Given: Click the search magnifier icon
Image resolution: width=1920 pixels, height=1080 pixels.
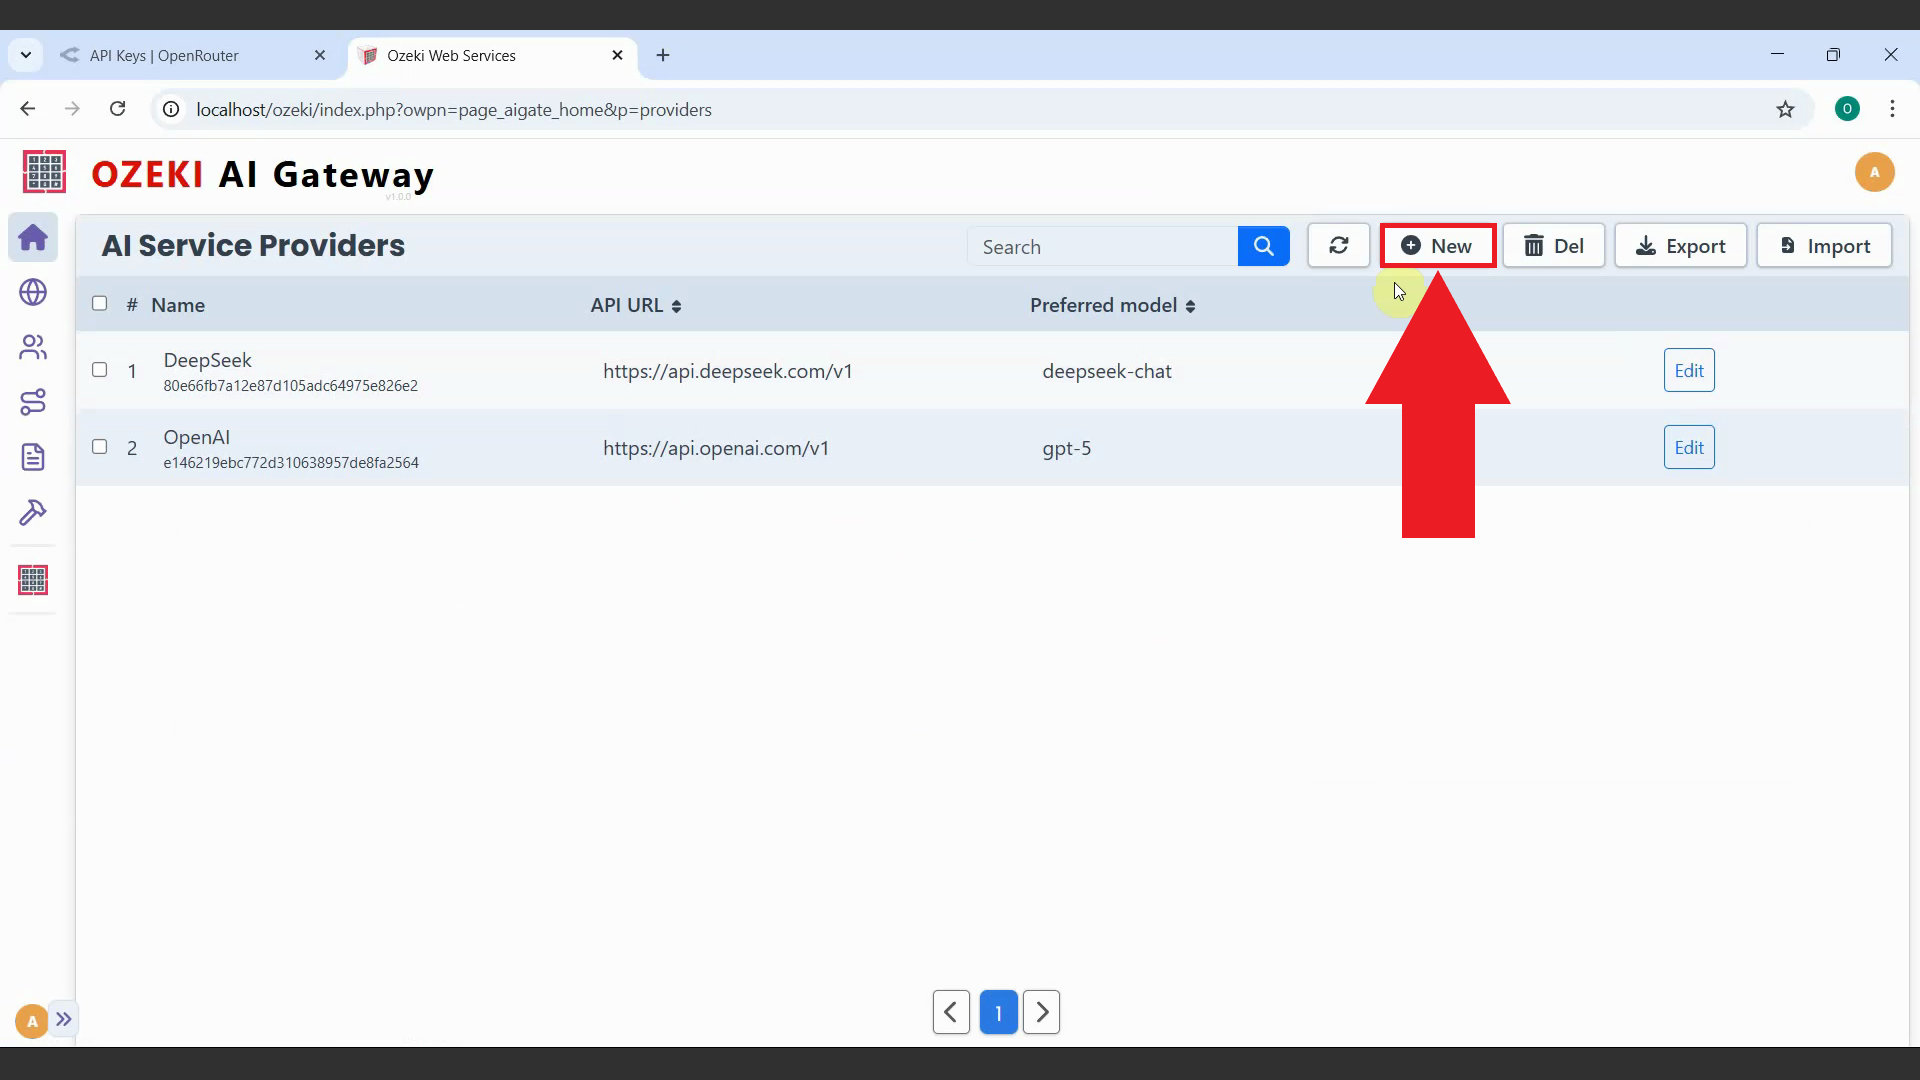Looking at the screenshot, I should point(1263,246).
